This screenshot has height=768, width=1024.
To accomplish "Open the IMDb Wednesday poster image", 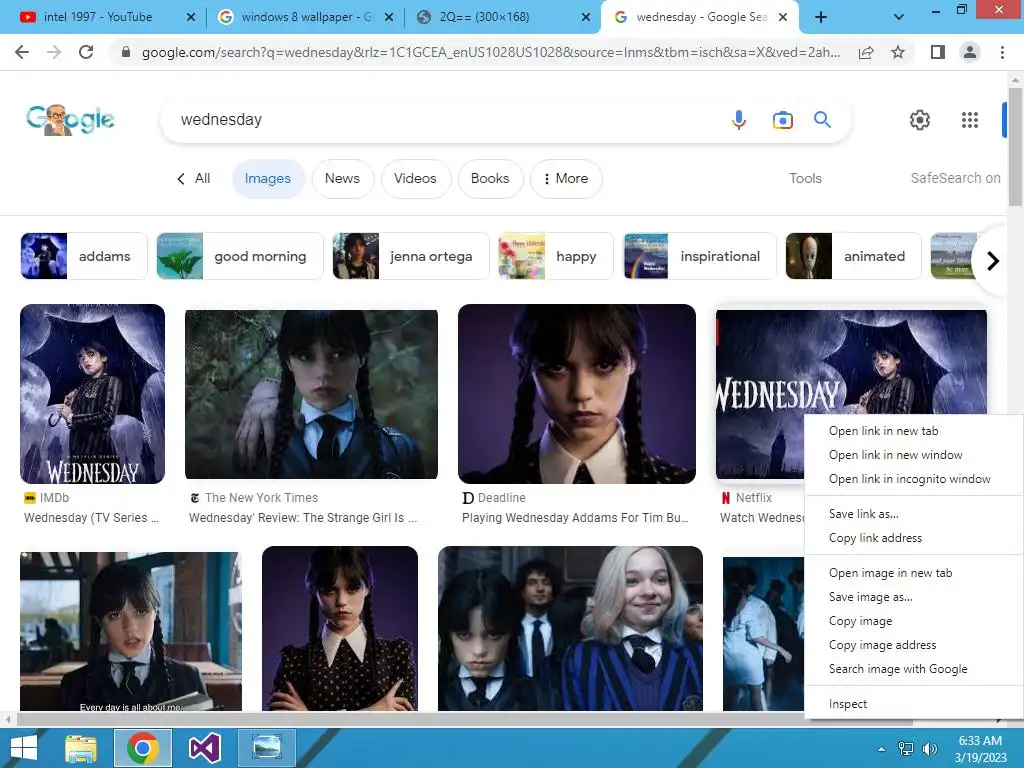I will (x=93, y=394).
